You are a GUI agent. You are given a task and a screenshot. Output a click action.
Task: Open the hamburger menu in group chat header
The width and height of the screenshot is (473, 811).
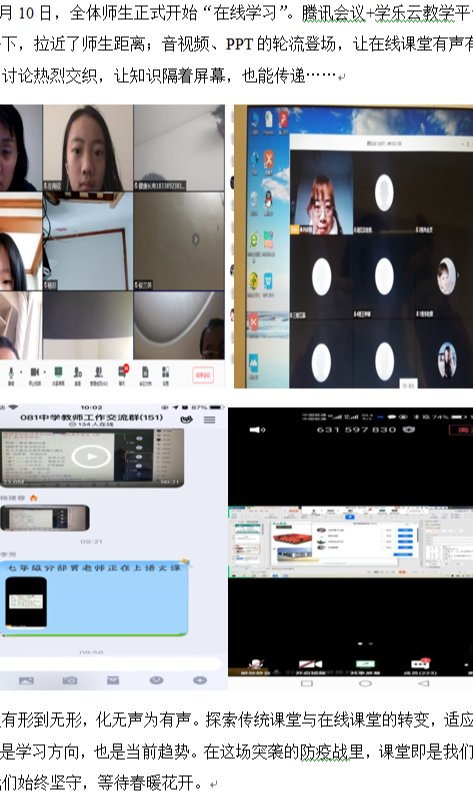pos(209,419)
